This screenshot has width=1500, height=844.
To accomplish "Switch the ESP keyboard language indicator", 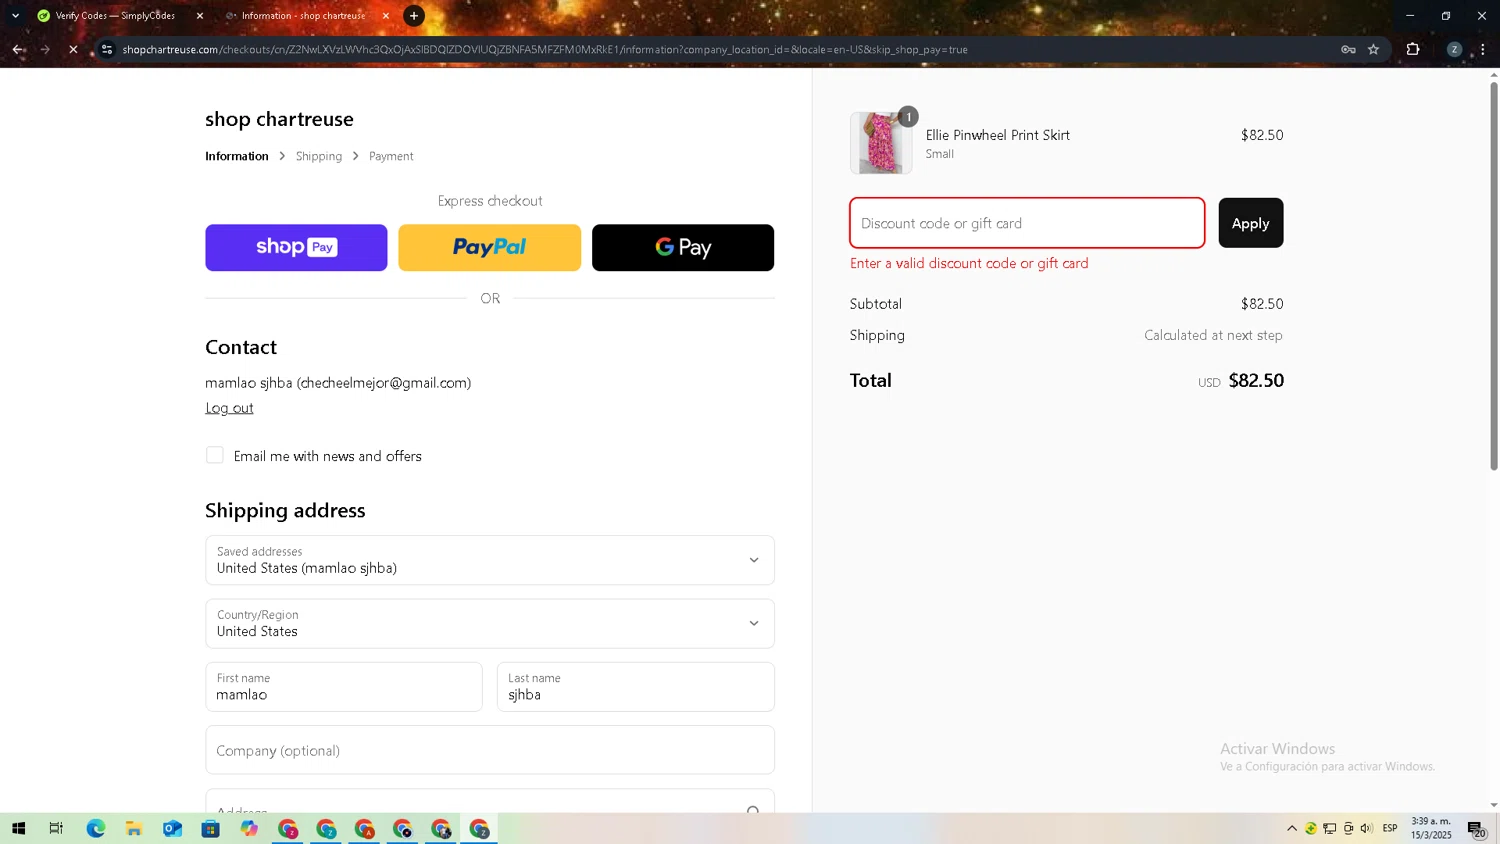I will click(1390, 828).
